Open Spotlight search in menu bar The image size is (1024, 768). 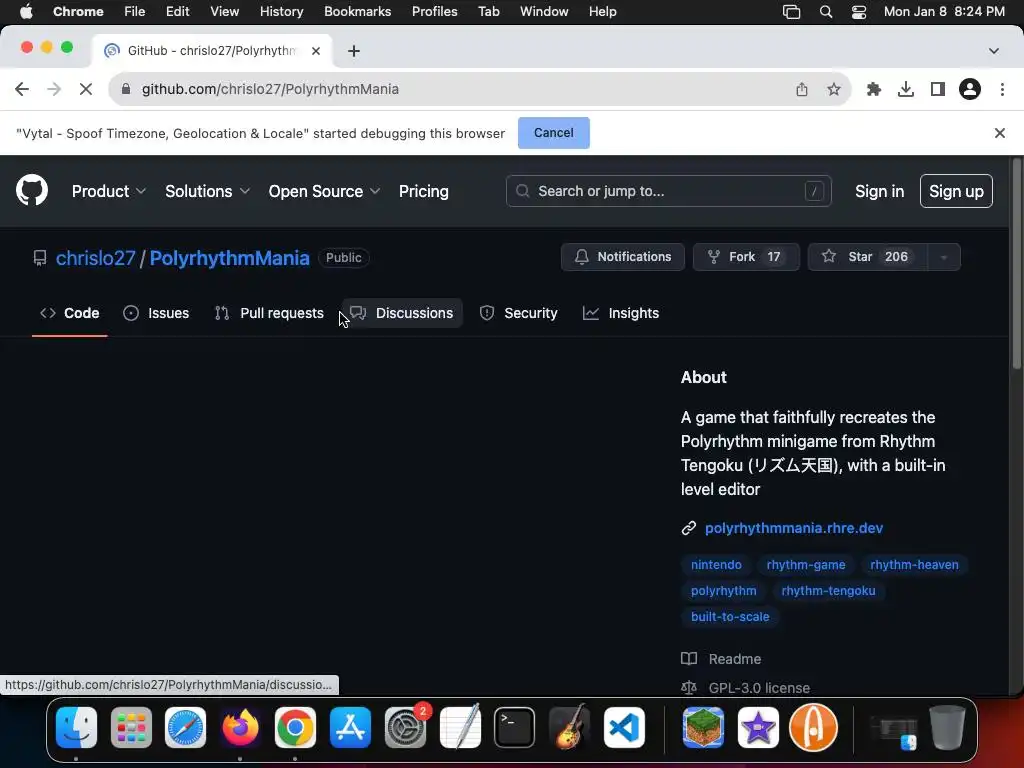825,12
